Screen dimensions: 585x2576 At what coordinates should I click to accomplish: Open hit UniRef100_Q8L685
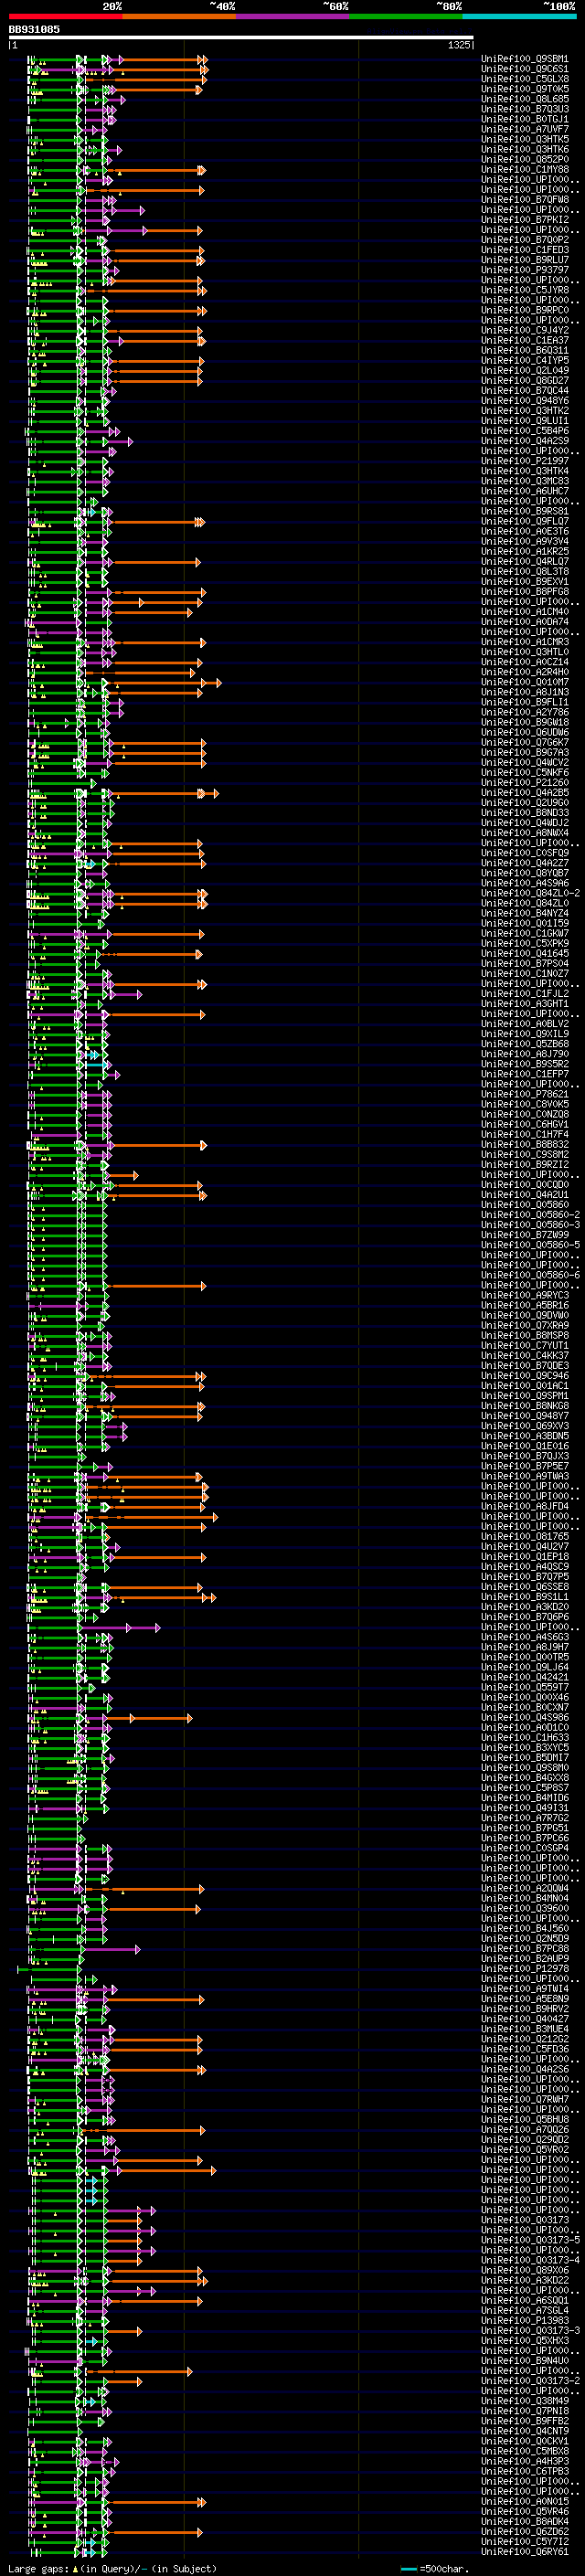pyautogui.click(x=525, y=99)
